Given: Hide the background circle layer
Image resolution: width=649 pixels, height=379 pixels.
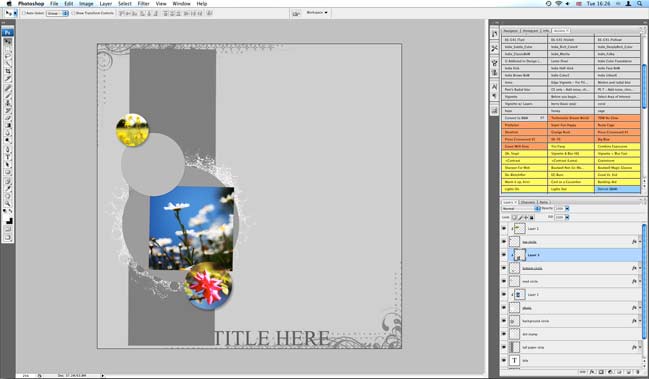Looking at the screenshot, I should (x=504, y=321).
